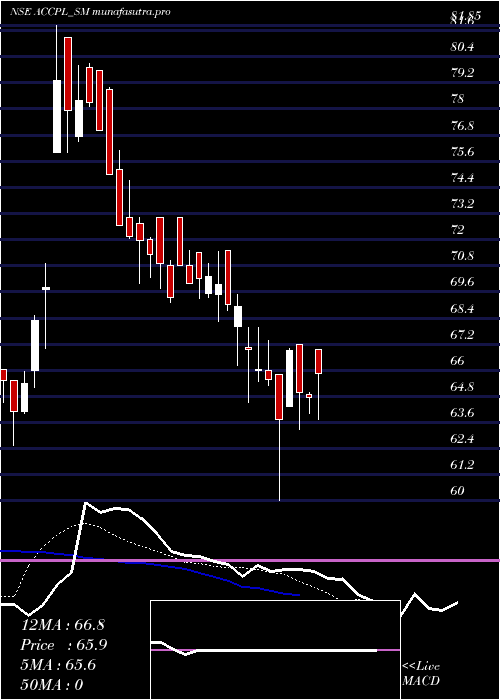Select the 63.6 price level label
The image size is (500, 700).
coord(464,413)
